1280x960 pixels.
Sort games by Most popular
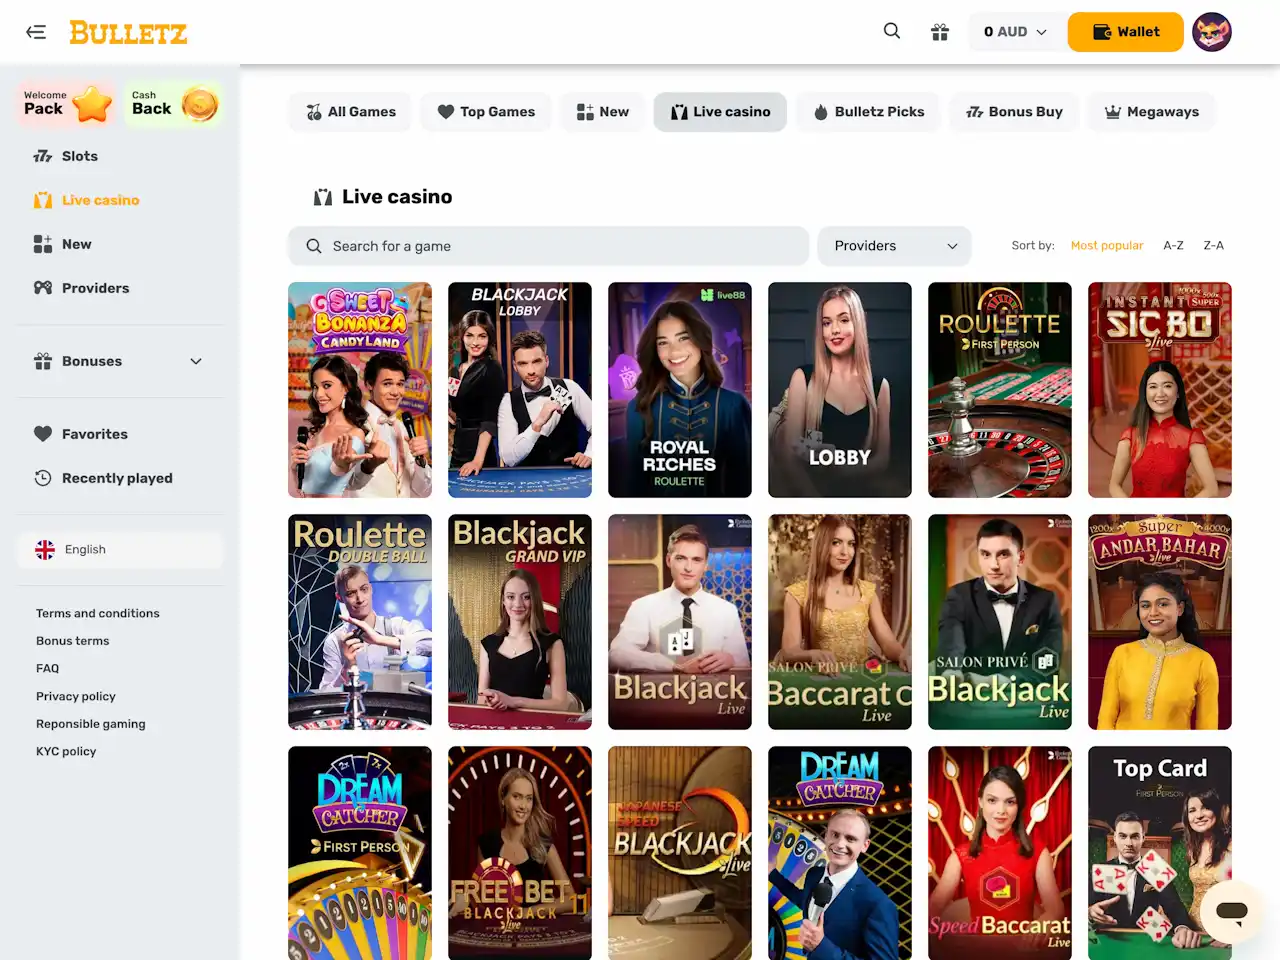1106,246
